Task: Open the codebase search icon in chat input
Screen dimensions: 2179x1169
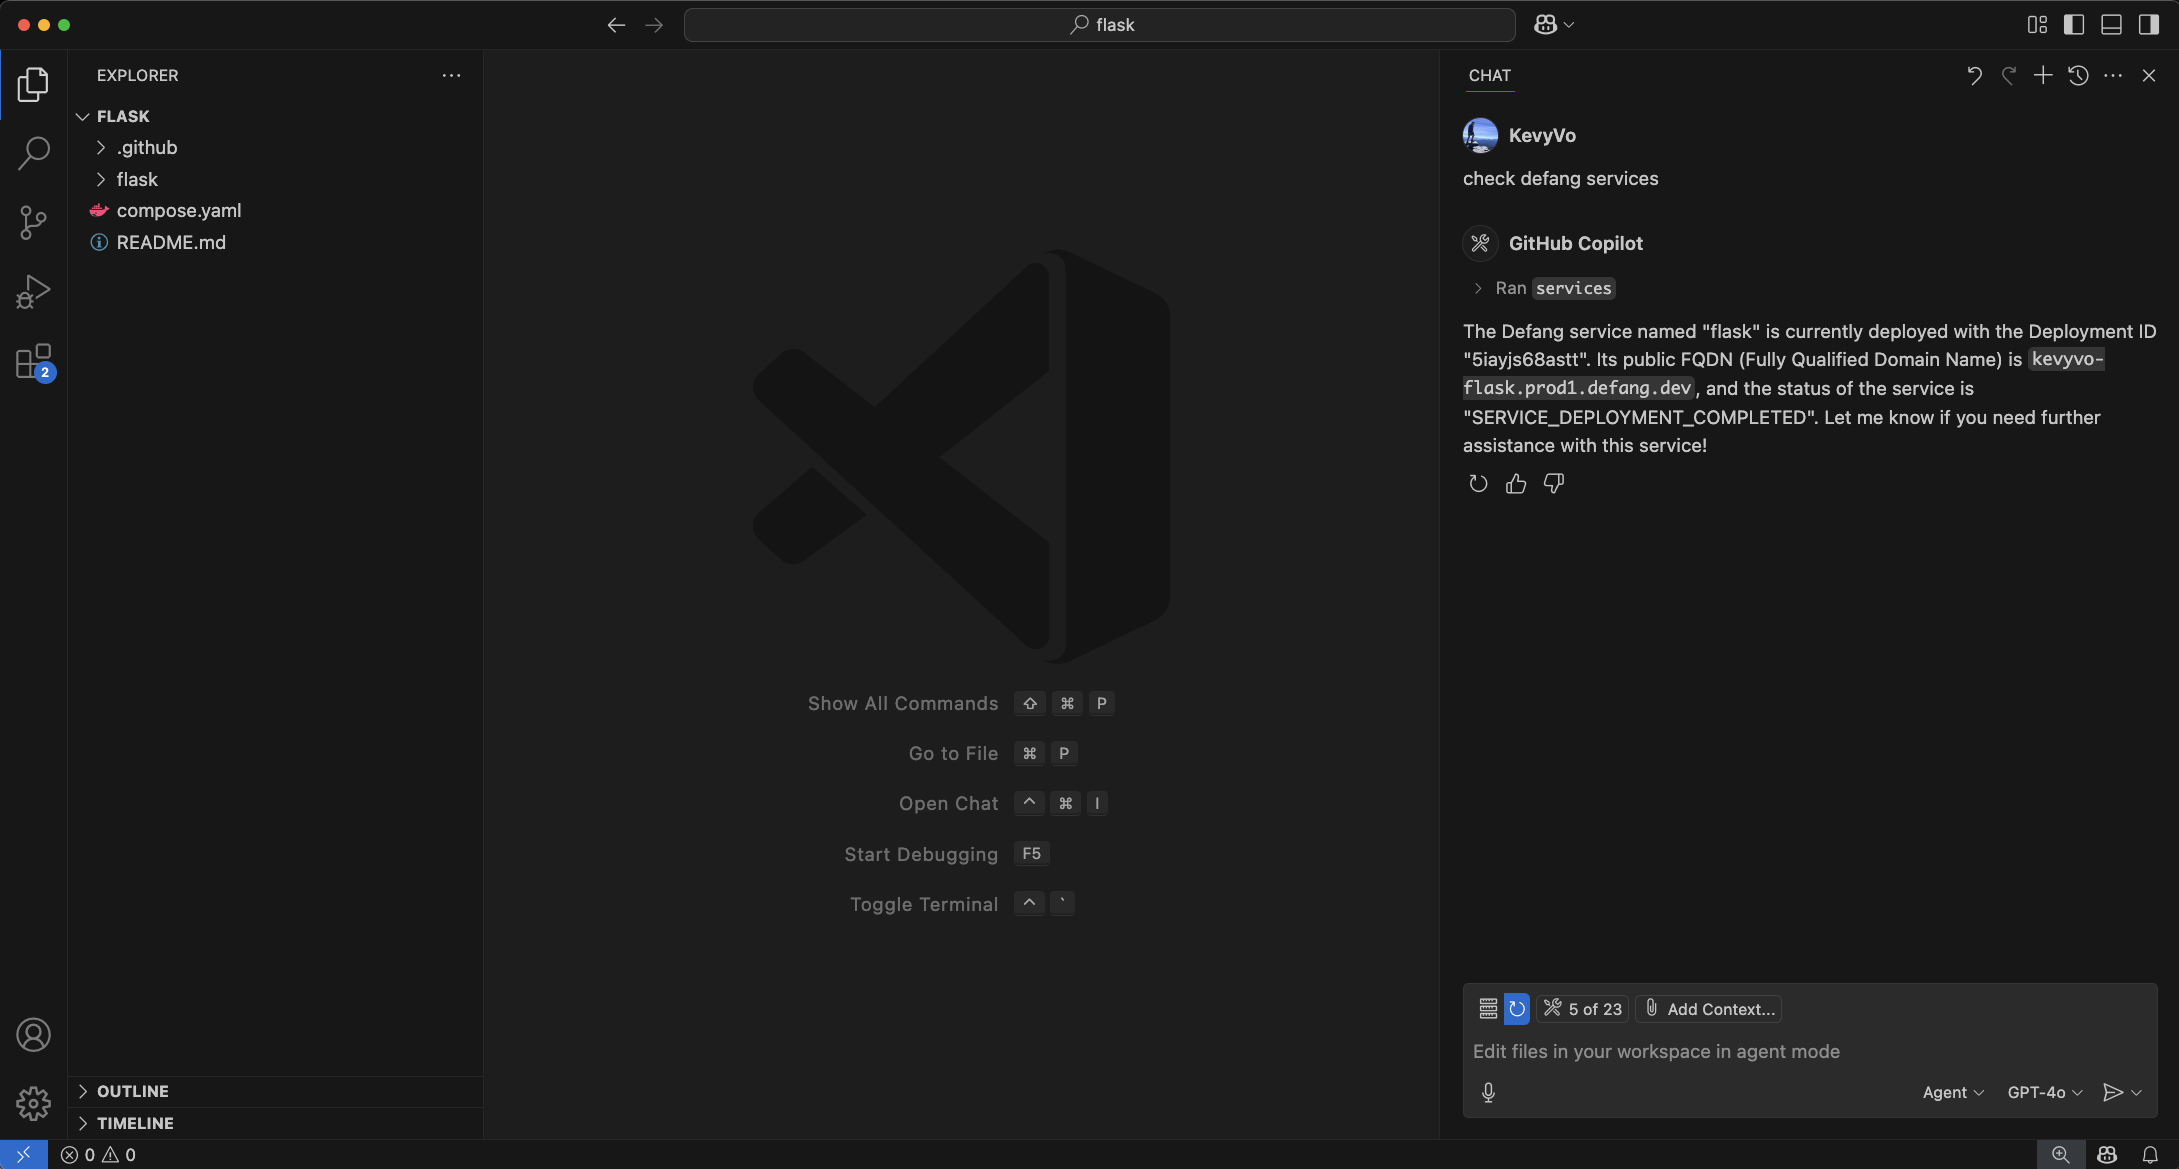Action: [x=1488, y=1009]
